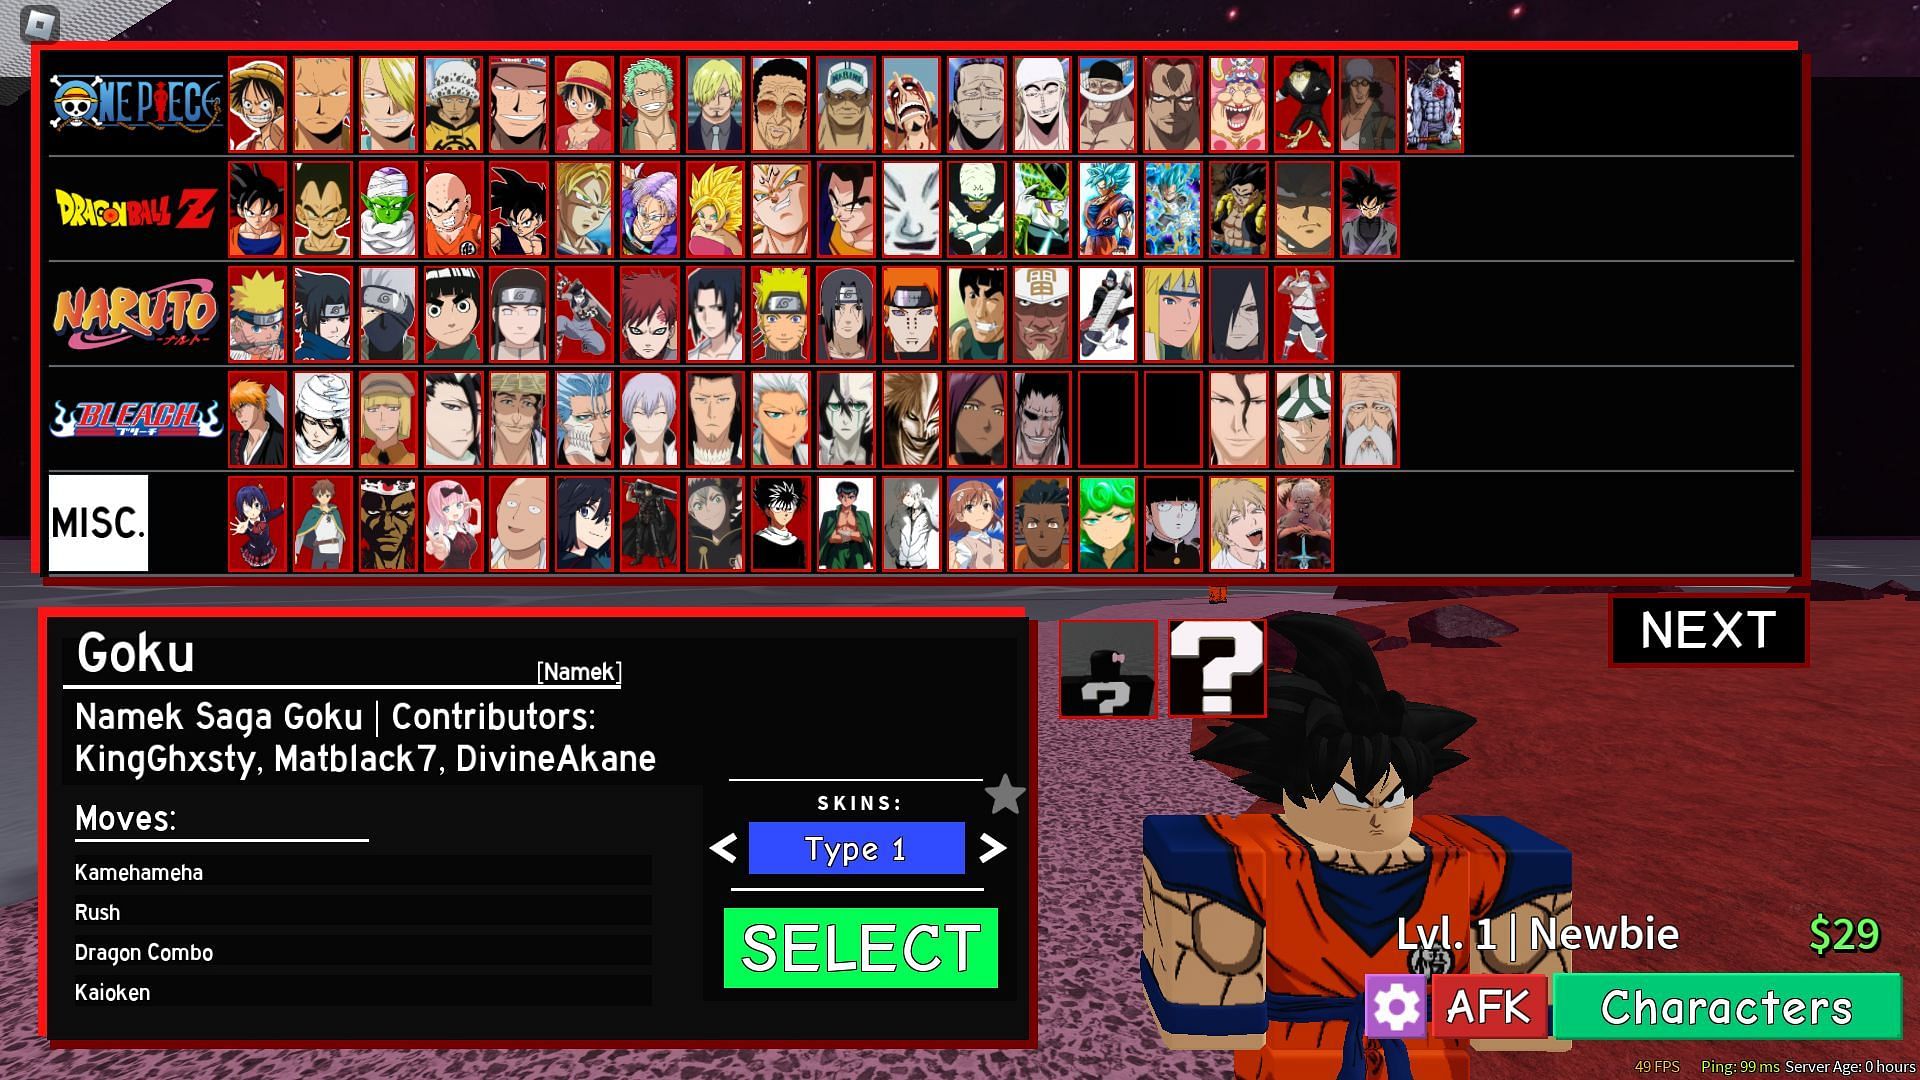This screenshot has width=1920, height=1080.
Task: Click the One Piece section logo
Action: coord(133,102)
